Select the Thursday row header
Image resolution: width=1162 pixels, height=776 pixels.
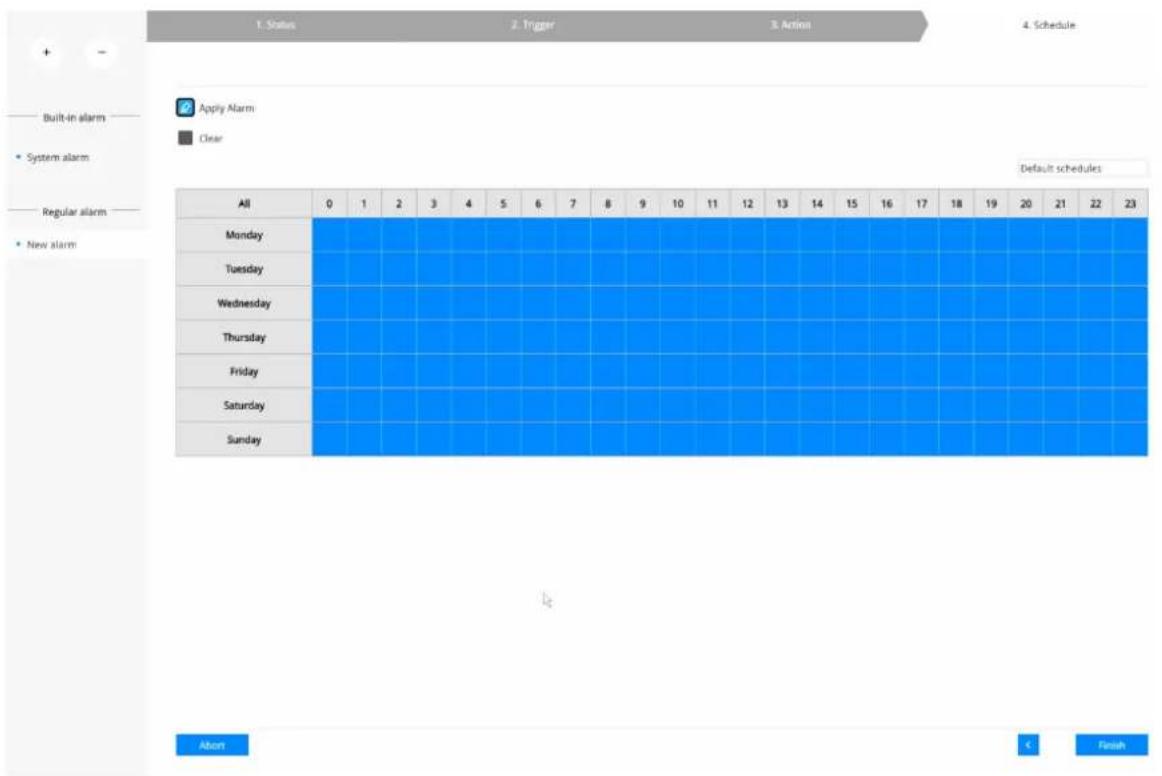tap(244, 337)
